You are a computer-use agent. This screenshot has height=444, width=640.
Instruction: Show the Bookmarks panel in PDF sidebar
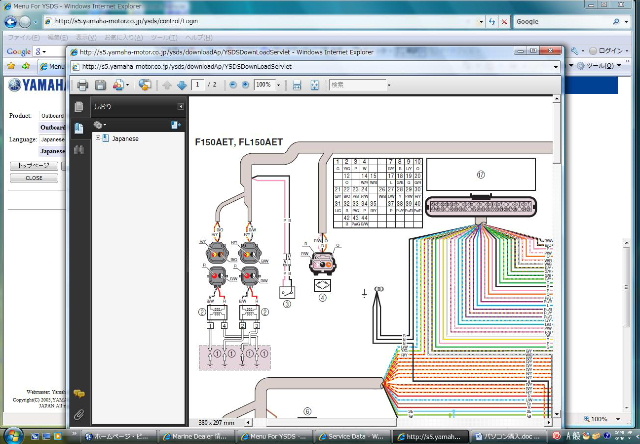pos(79,128)
